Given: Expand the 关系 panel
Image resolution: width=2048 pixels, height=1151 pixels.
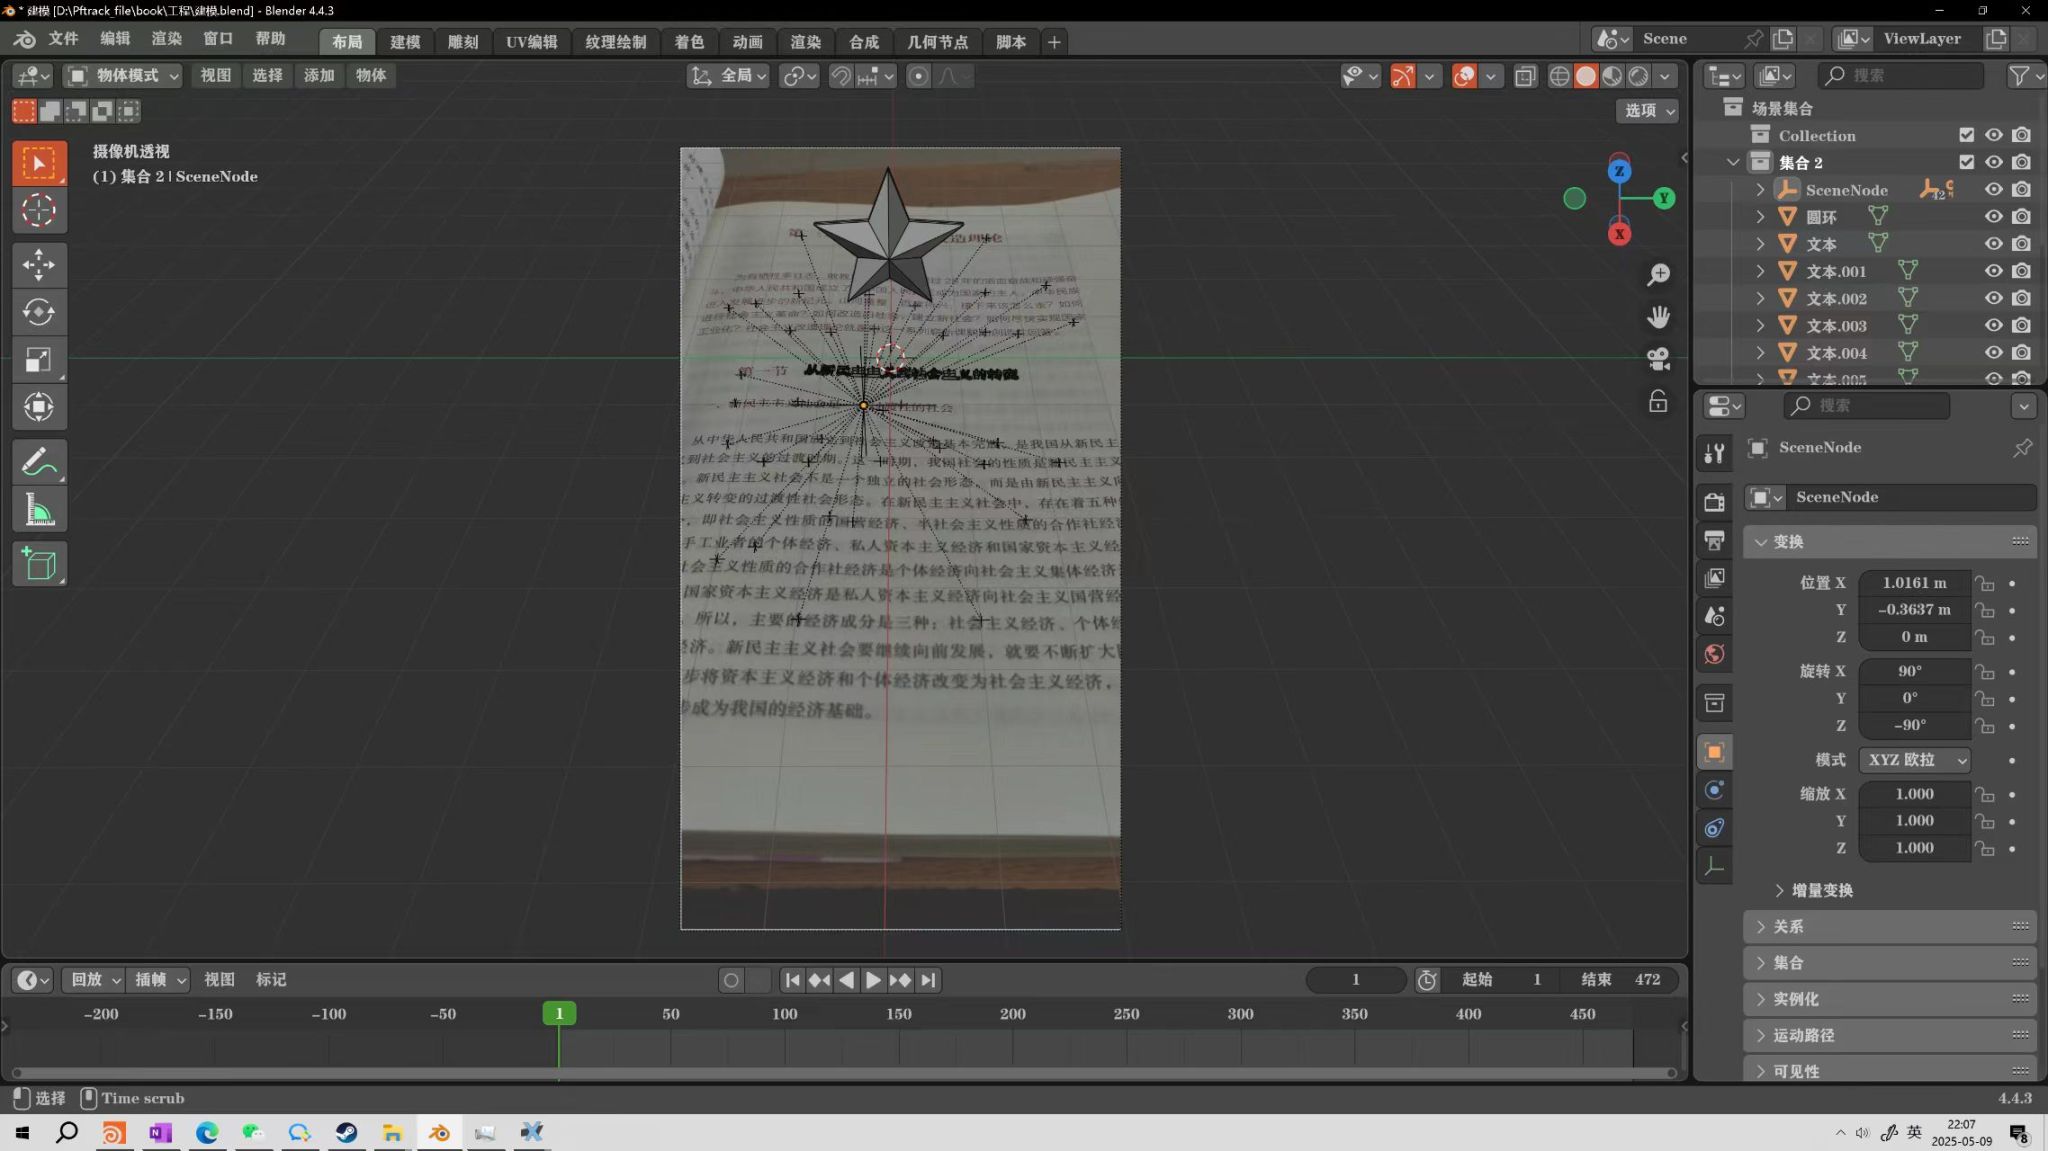Looking at the screenshot, I should click(x=1789, y=927).
